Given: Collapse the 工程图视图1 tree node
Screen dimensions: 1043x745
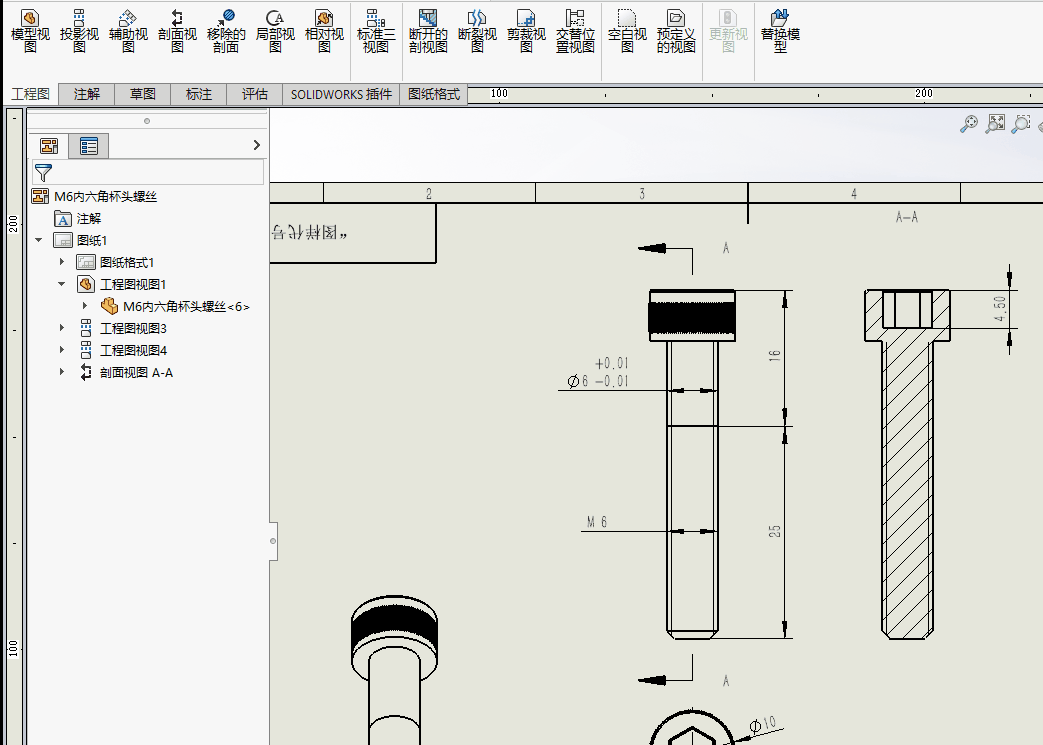Looking at the screenshot, I should [62, 284].
